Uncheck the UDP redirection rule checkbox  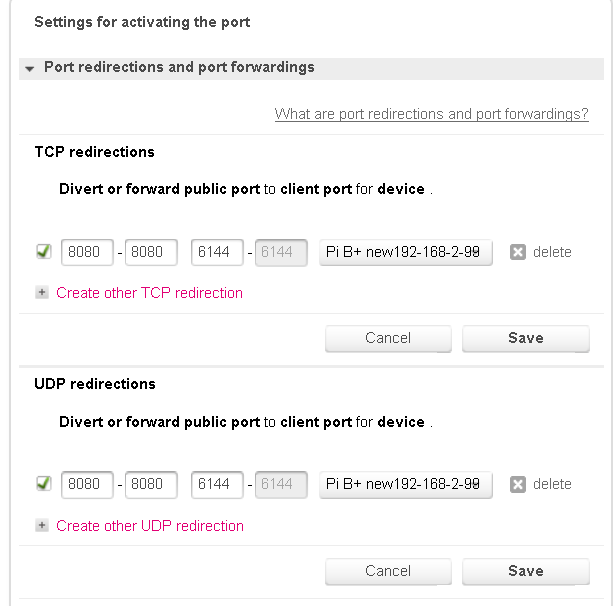(43, 484)
